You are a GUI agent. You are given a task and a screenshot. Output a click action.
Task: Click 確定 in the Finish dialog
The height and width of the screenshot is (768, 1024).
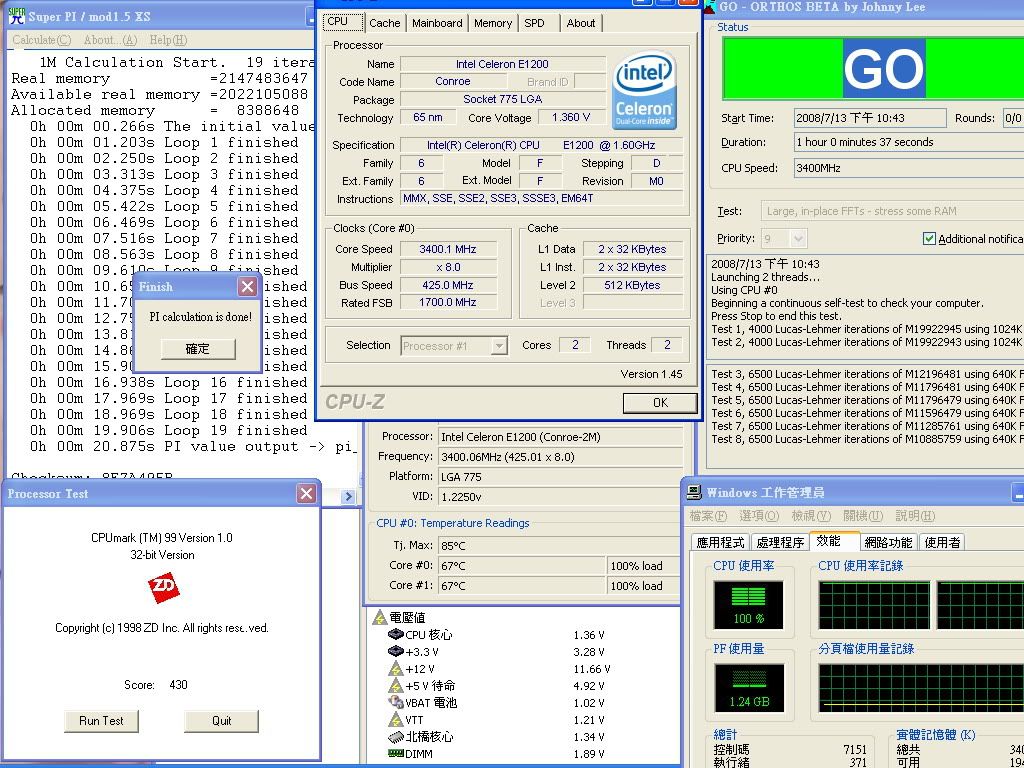click(x=198, y=349)
